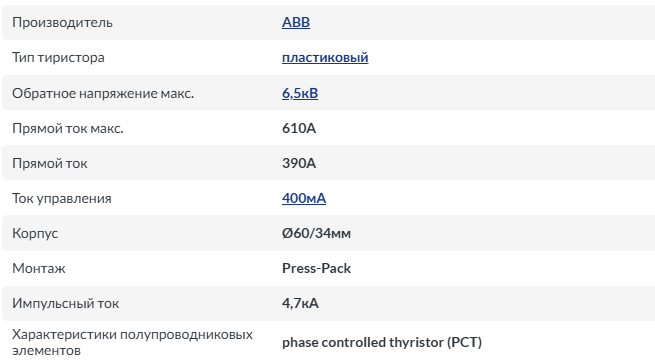Click the Импульсный ток label

(x=66, y=303)
